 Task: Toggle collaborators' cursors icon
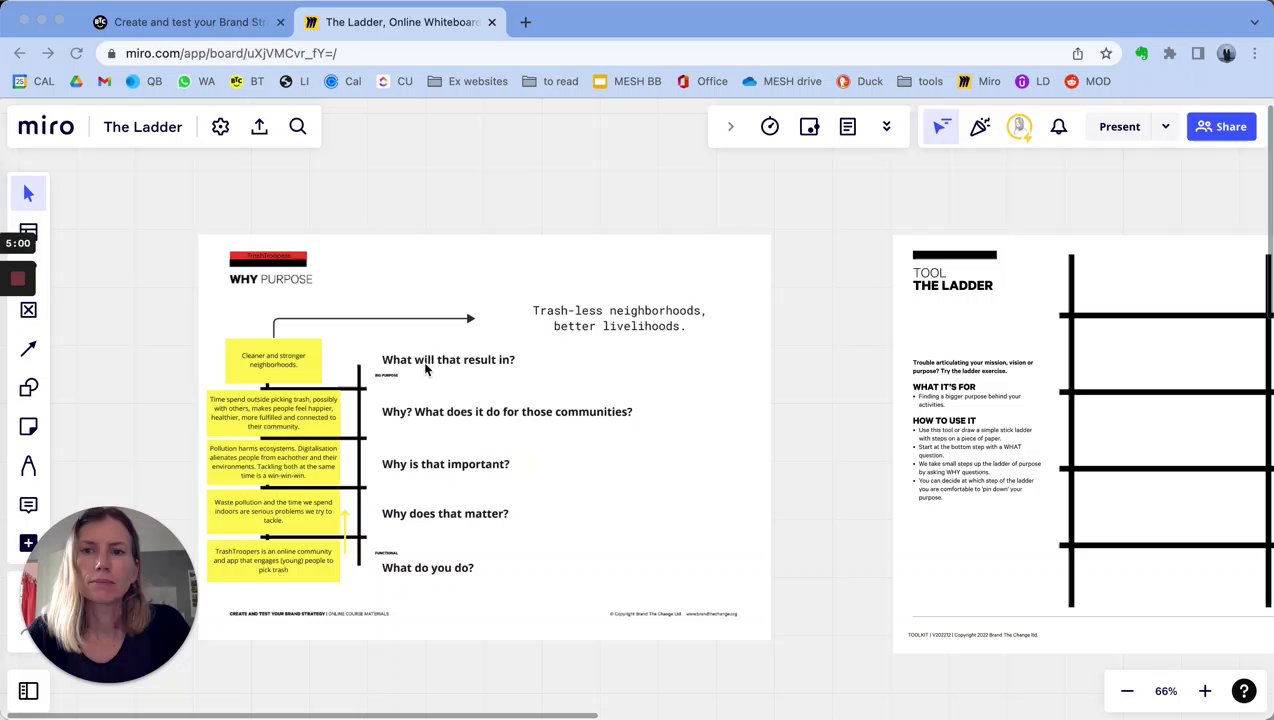click(941, 127)
